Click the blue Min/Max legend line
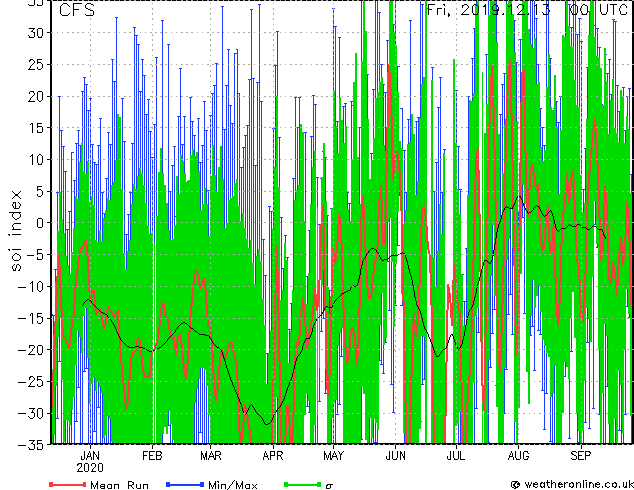The height and width of the screenshot is (490, 634). click(x=185, y=484)
